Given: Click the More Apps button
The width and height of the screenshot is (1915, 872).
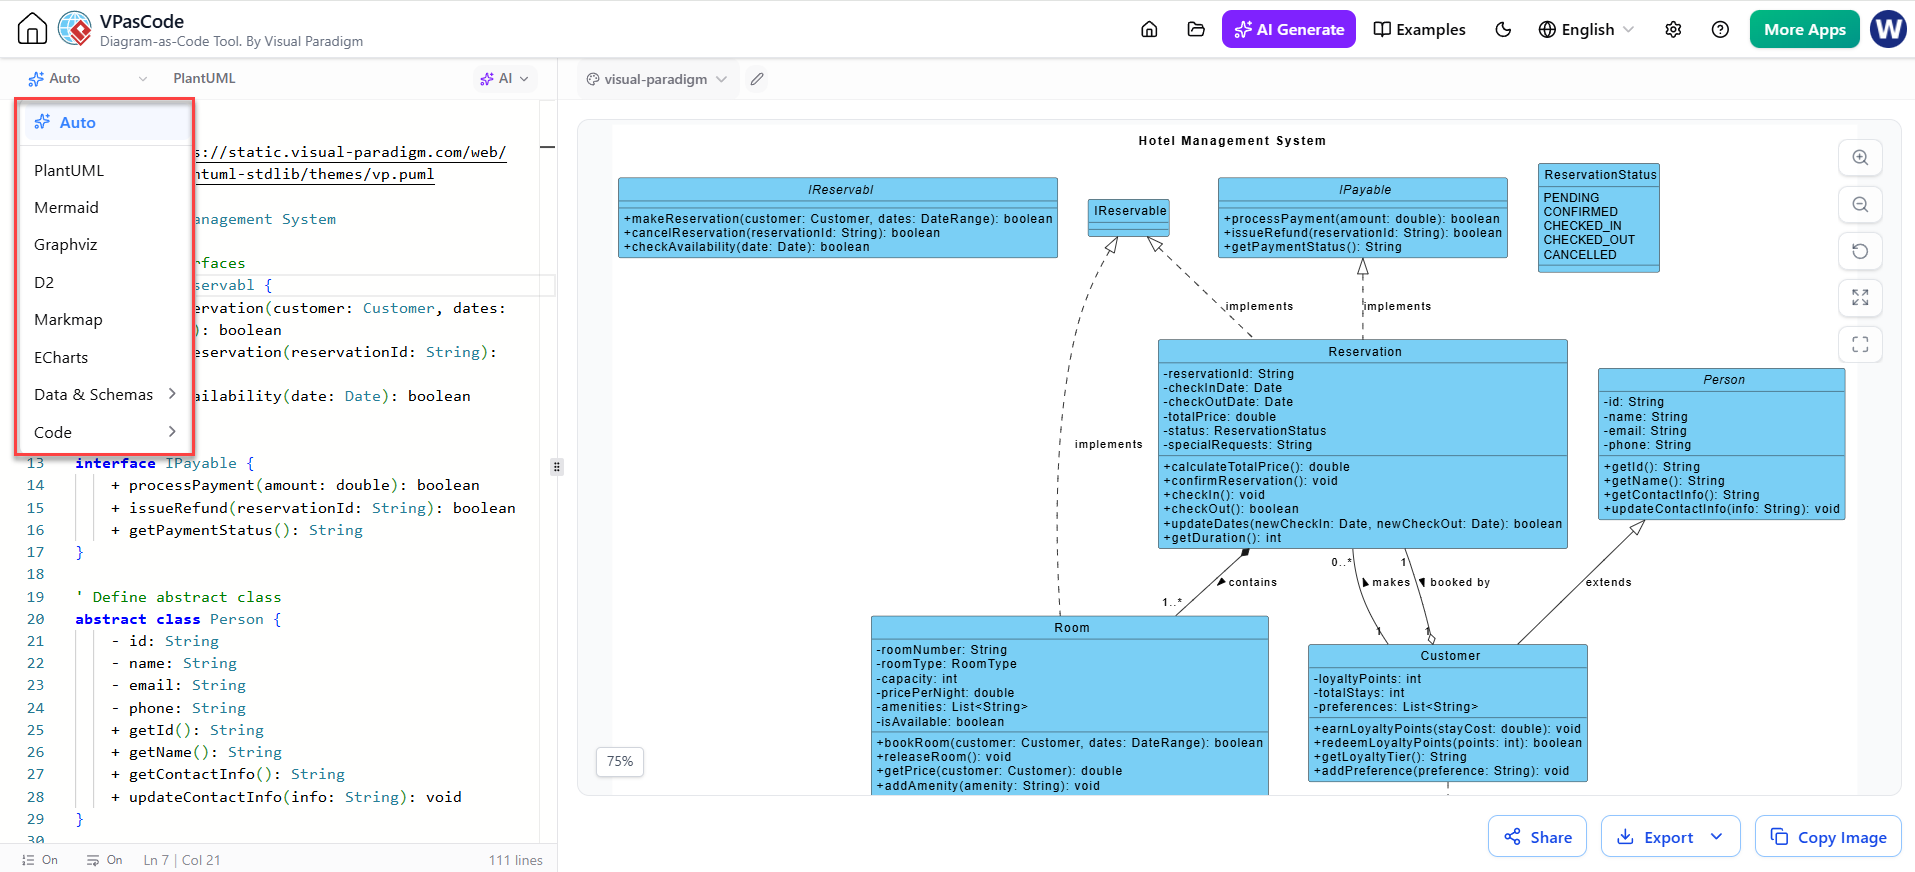Looking at the screenshot, I should [1805, 29].
